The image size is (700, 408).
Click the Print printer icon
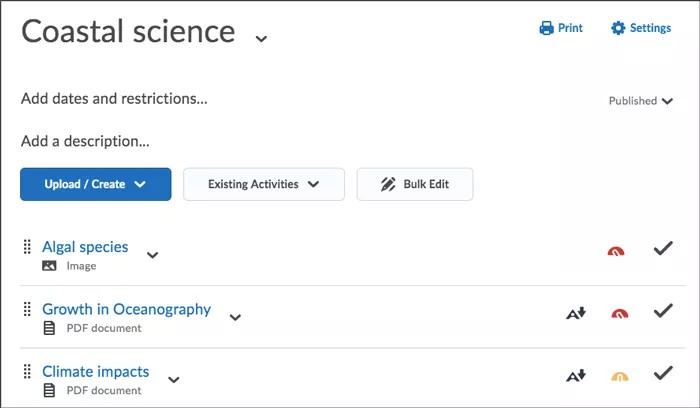pos(546,28)
